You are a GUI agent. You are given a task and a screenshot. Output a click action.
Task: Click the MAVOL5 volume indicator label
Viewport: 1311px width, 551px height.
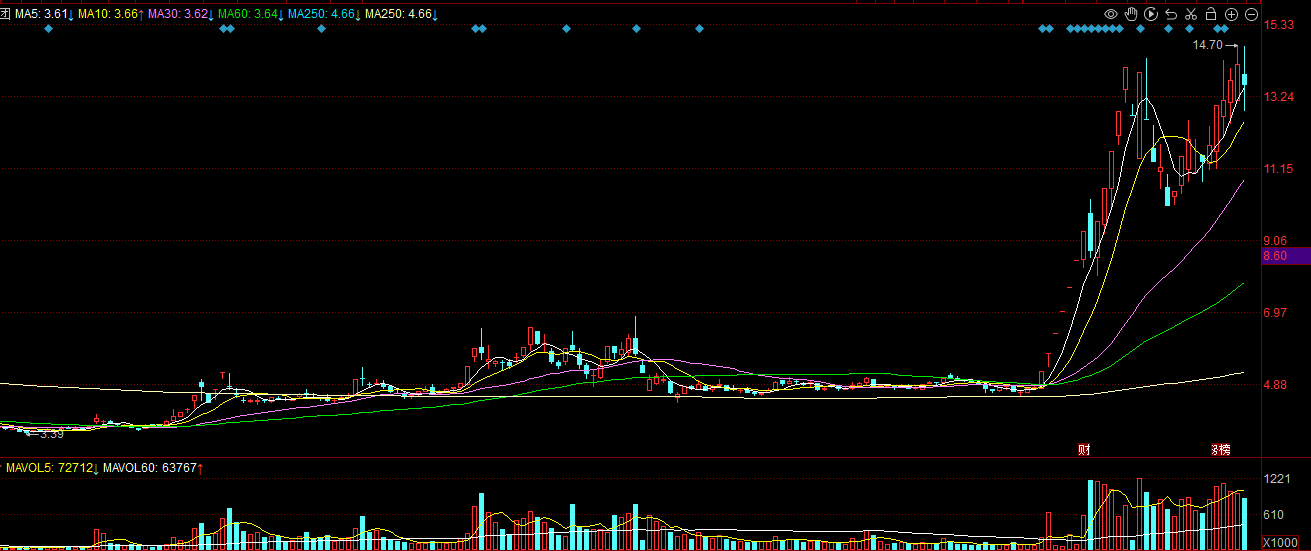click(50, 468)
